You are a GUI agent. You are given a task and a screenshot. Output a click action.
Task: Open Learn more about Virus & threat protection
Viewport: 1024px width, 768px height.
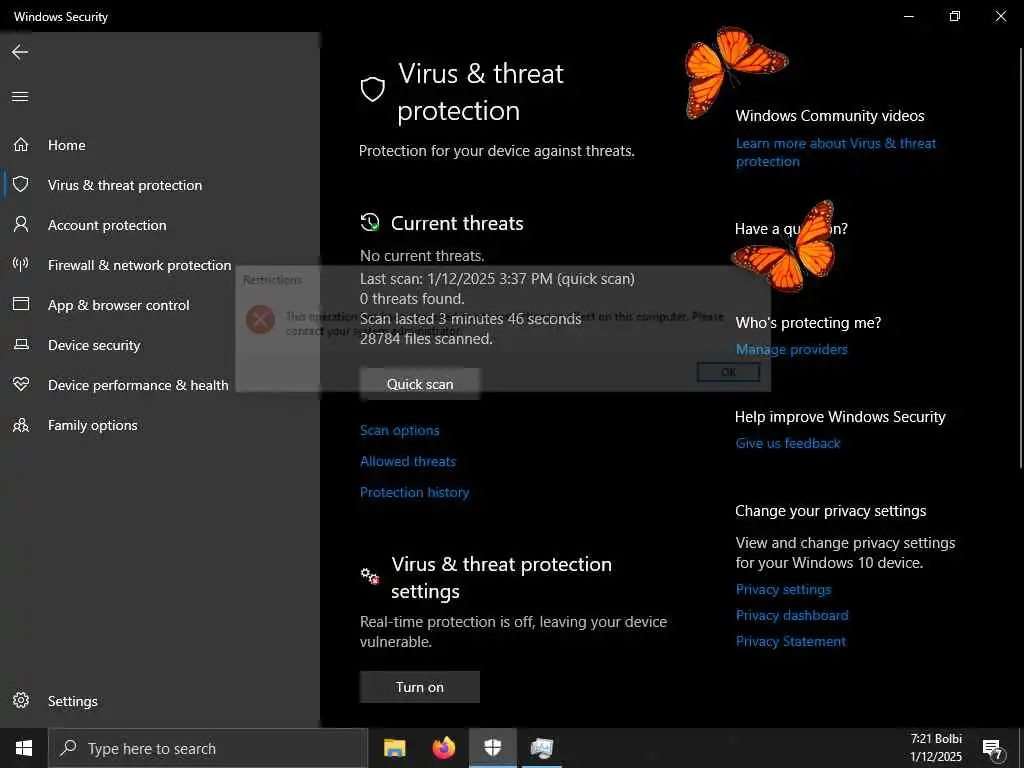tap(836, 152)
